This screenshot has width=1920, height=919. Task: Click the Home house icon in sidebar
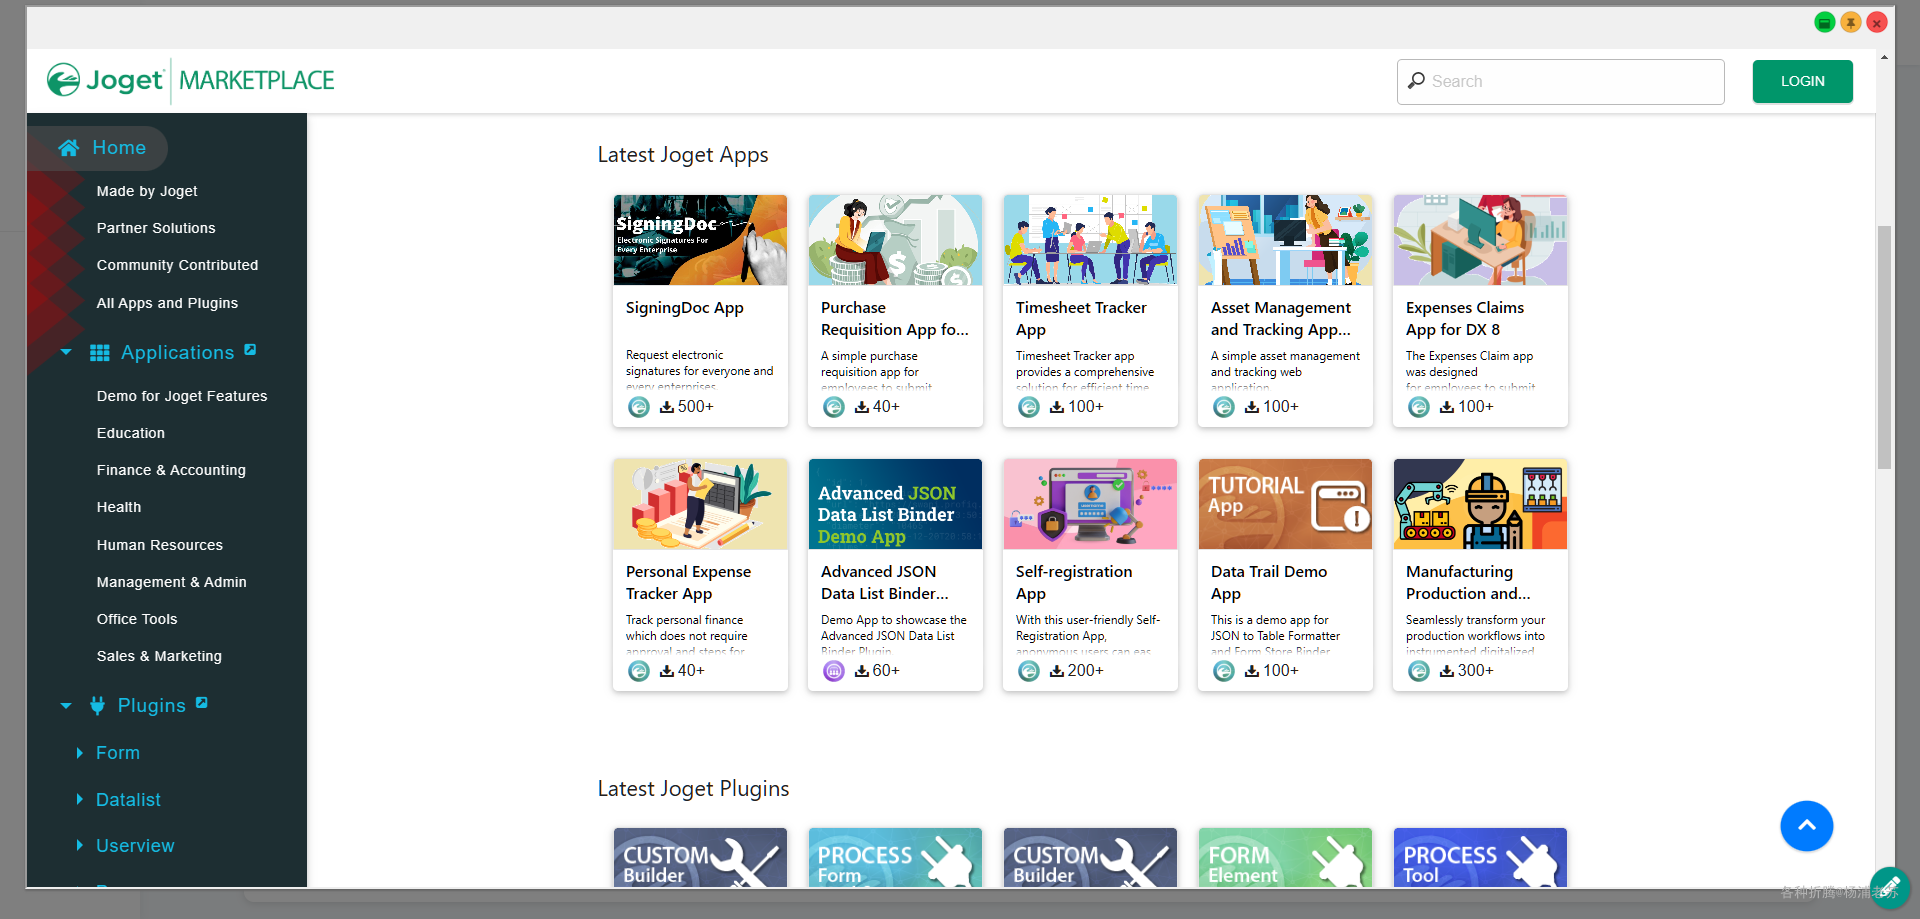point(69,148)
